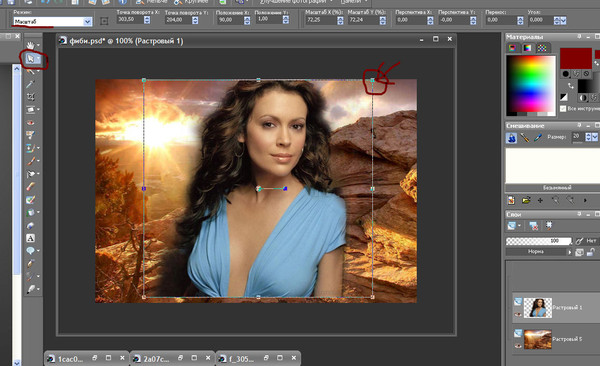Click the Растровый 1 layer thumbnail

click(538, 308)
